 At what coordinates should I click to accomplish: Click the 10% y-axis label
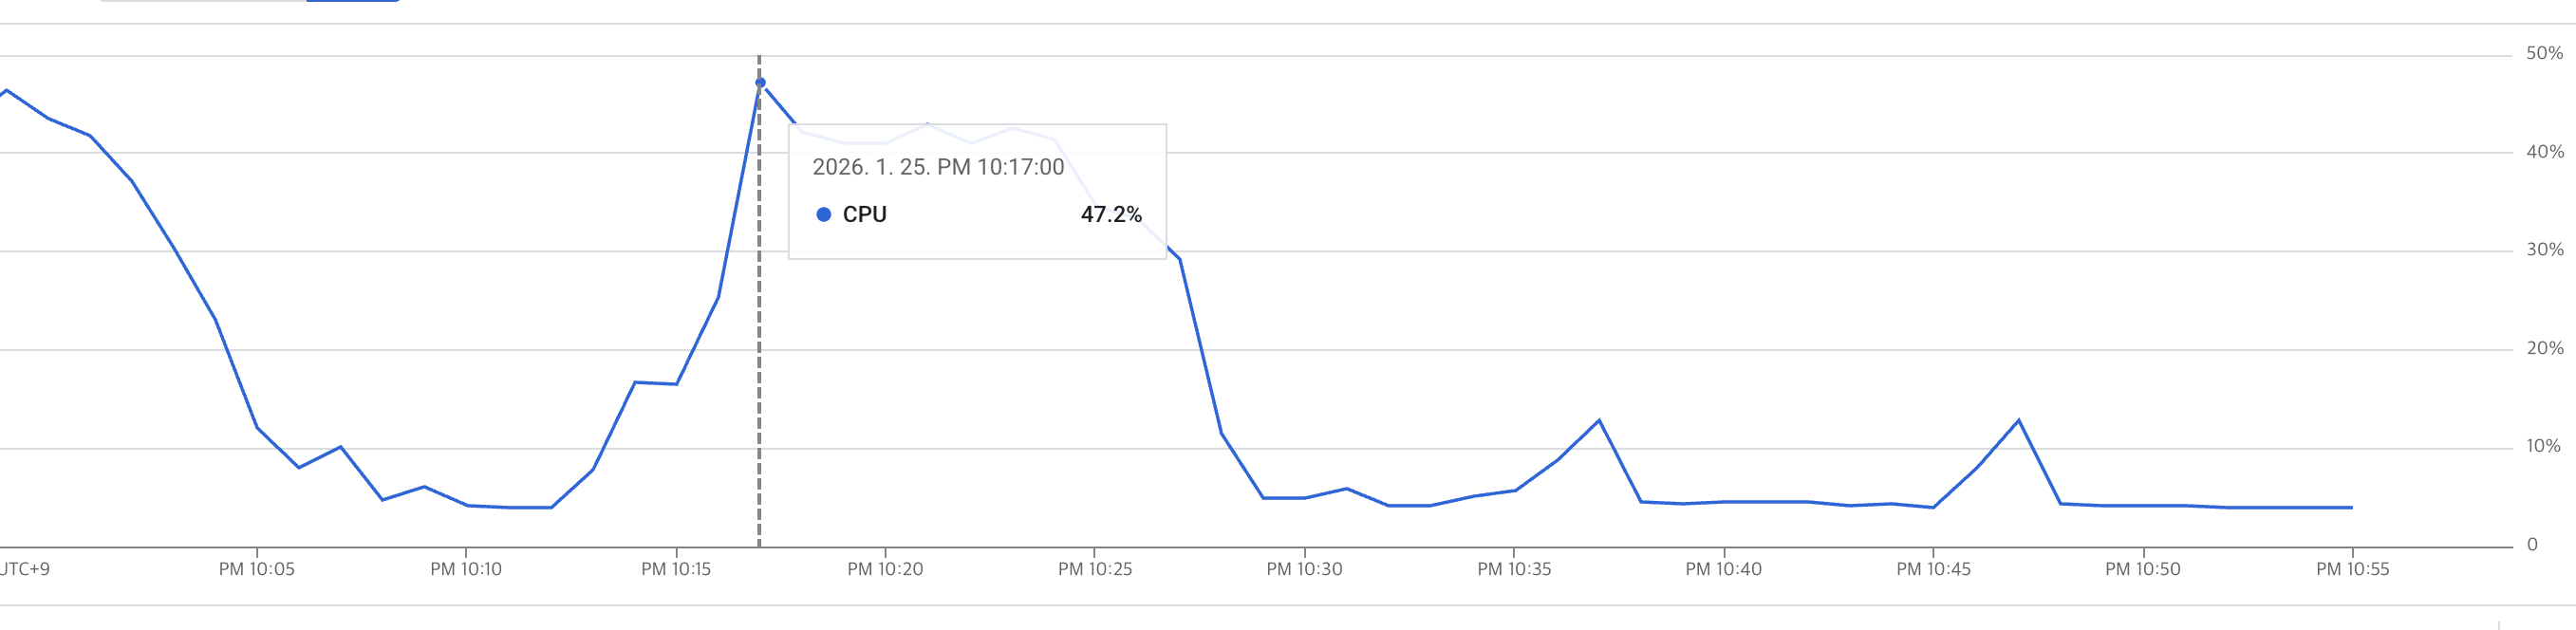pos(2543,446)
